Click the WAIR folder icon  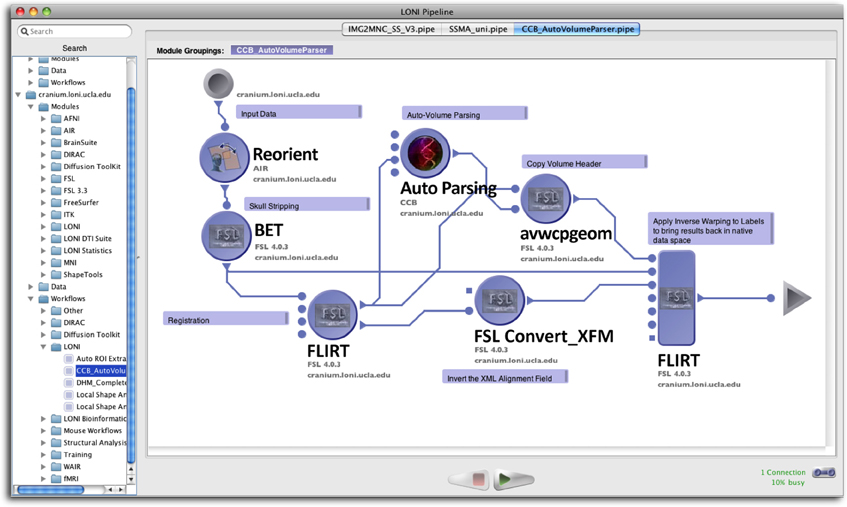(56, 467)
